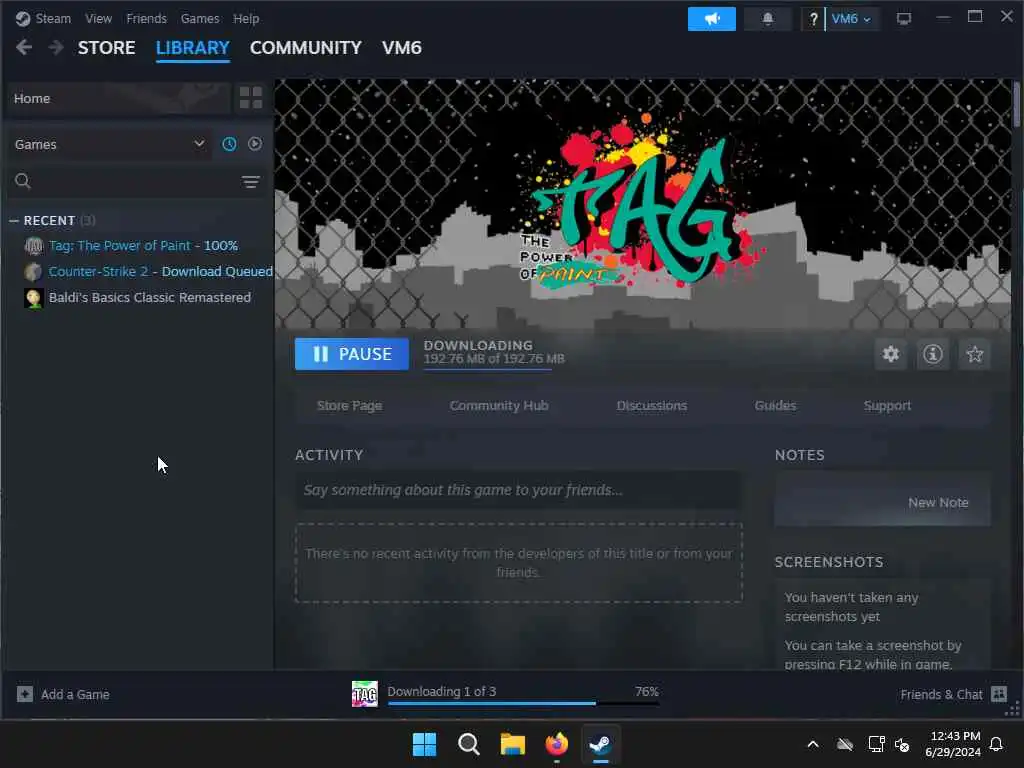Click TAG thumbnail in downloads bar
1024x768 pixels.
[364, 694]
